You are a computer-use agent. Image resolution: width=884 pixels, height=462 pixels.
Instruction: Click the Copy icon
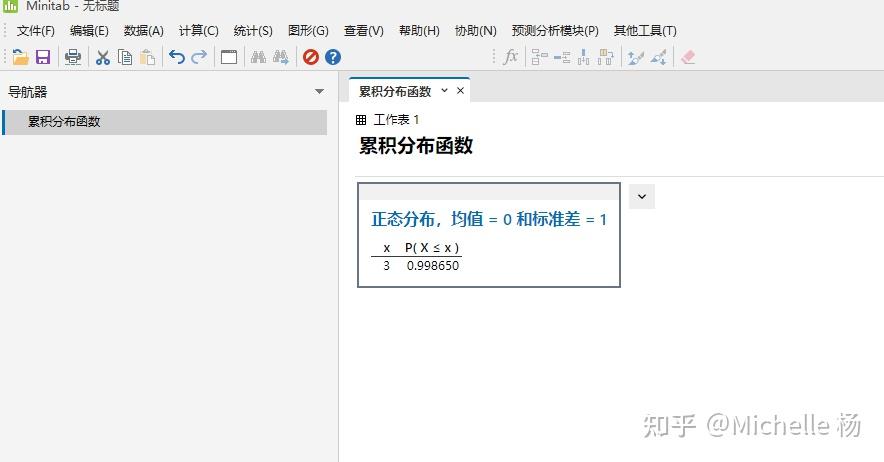[x=125, y=57]
